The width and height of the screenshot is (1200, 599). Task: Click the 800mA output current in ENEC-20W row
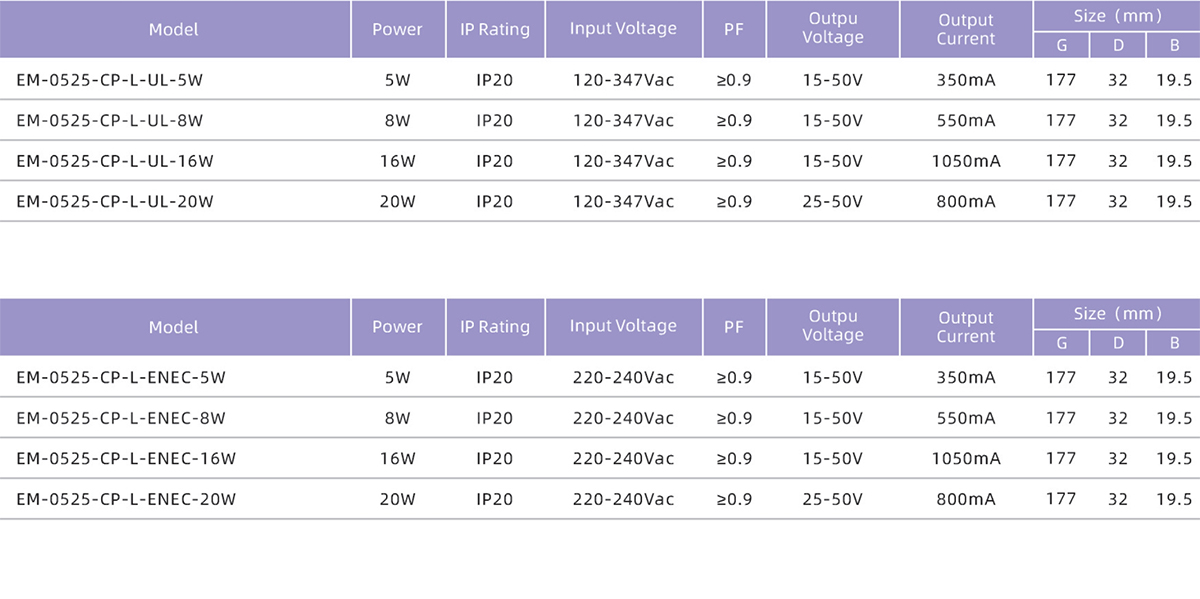(x=966, y=499)
